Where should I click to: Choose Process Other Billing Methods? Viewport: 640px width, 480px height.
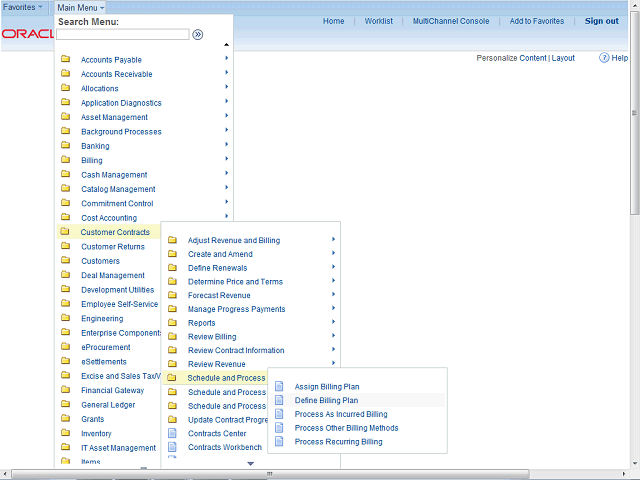click(346, 428)
